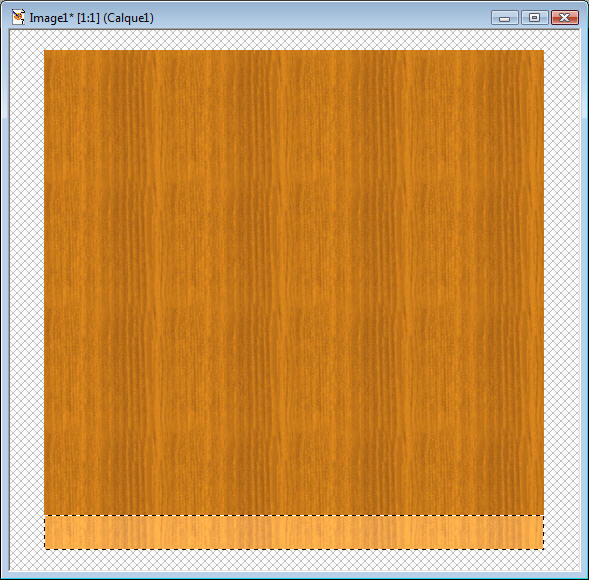The image size is (589, 580).
Task: Click the dashed left edge of the selection
Action: pos(45,532)
